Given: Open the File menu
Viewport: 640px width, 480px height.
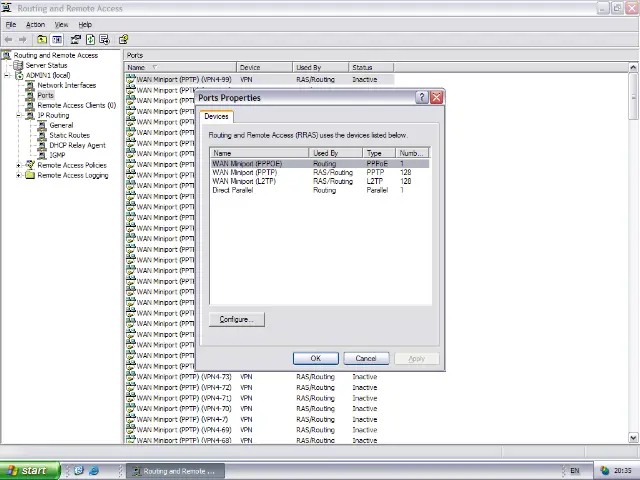Looking at the screenshot, I should [11, 24].
